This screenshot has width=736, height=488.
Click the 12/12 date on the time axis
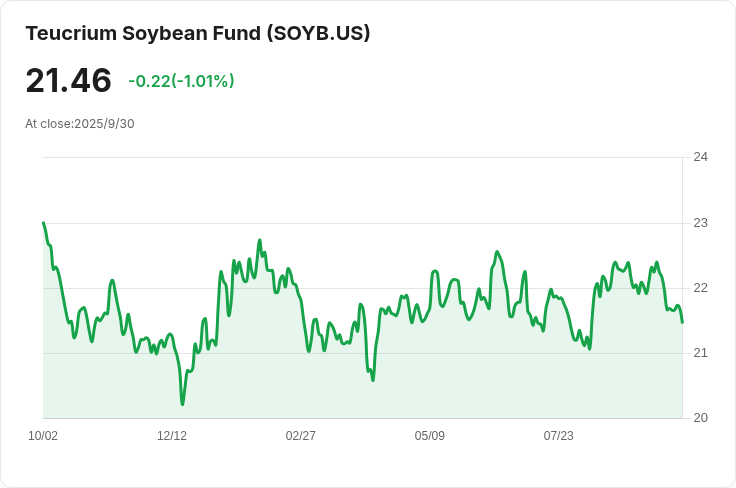[x=172, y=436]
